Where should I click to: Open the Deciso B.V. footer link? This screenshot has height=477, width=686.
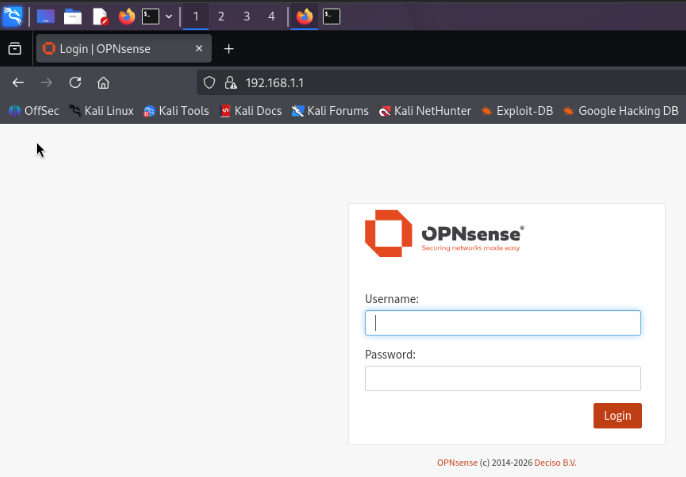555,463
